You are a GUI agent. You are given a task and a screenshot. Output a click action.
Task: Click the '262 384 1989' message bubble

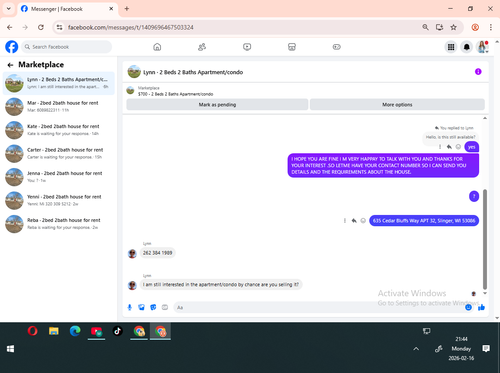(x=158, y=253)
